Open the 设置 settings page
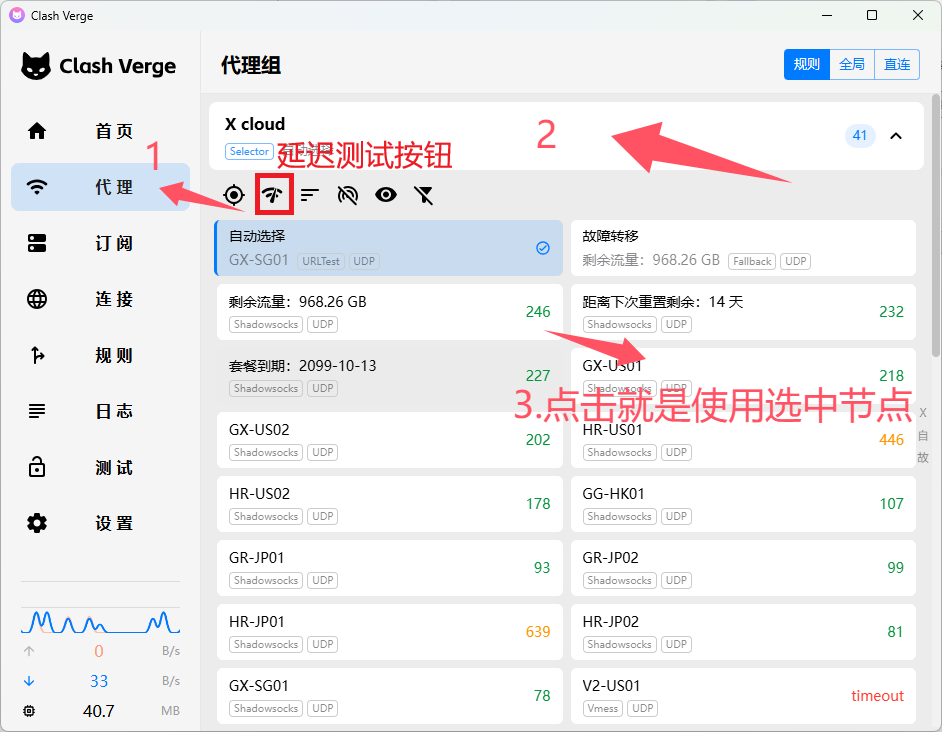 point(100,523)
